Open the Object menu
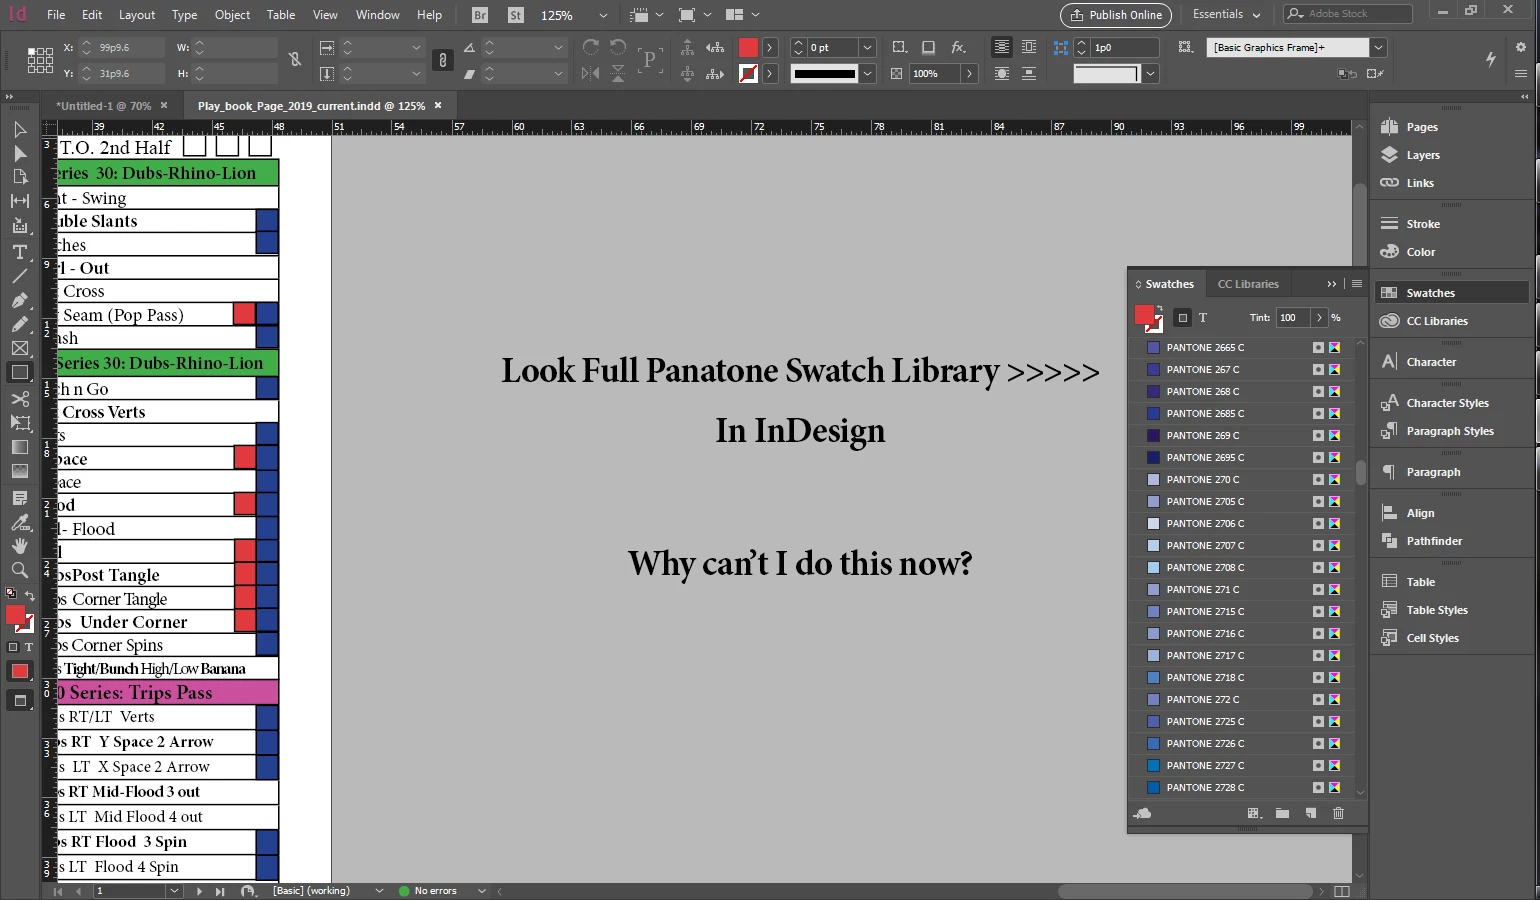The image size is (1540, 900). tap(232, 15)
